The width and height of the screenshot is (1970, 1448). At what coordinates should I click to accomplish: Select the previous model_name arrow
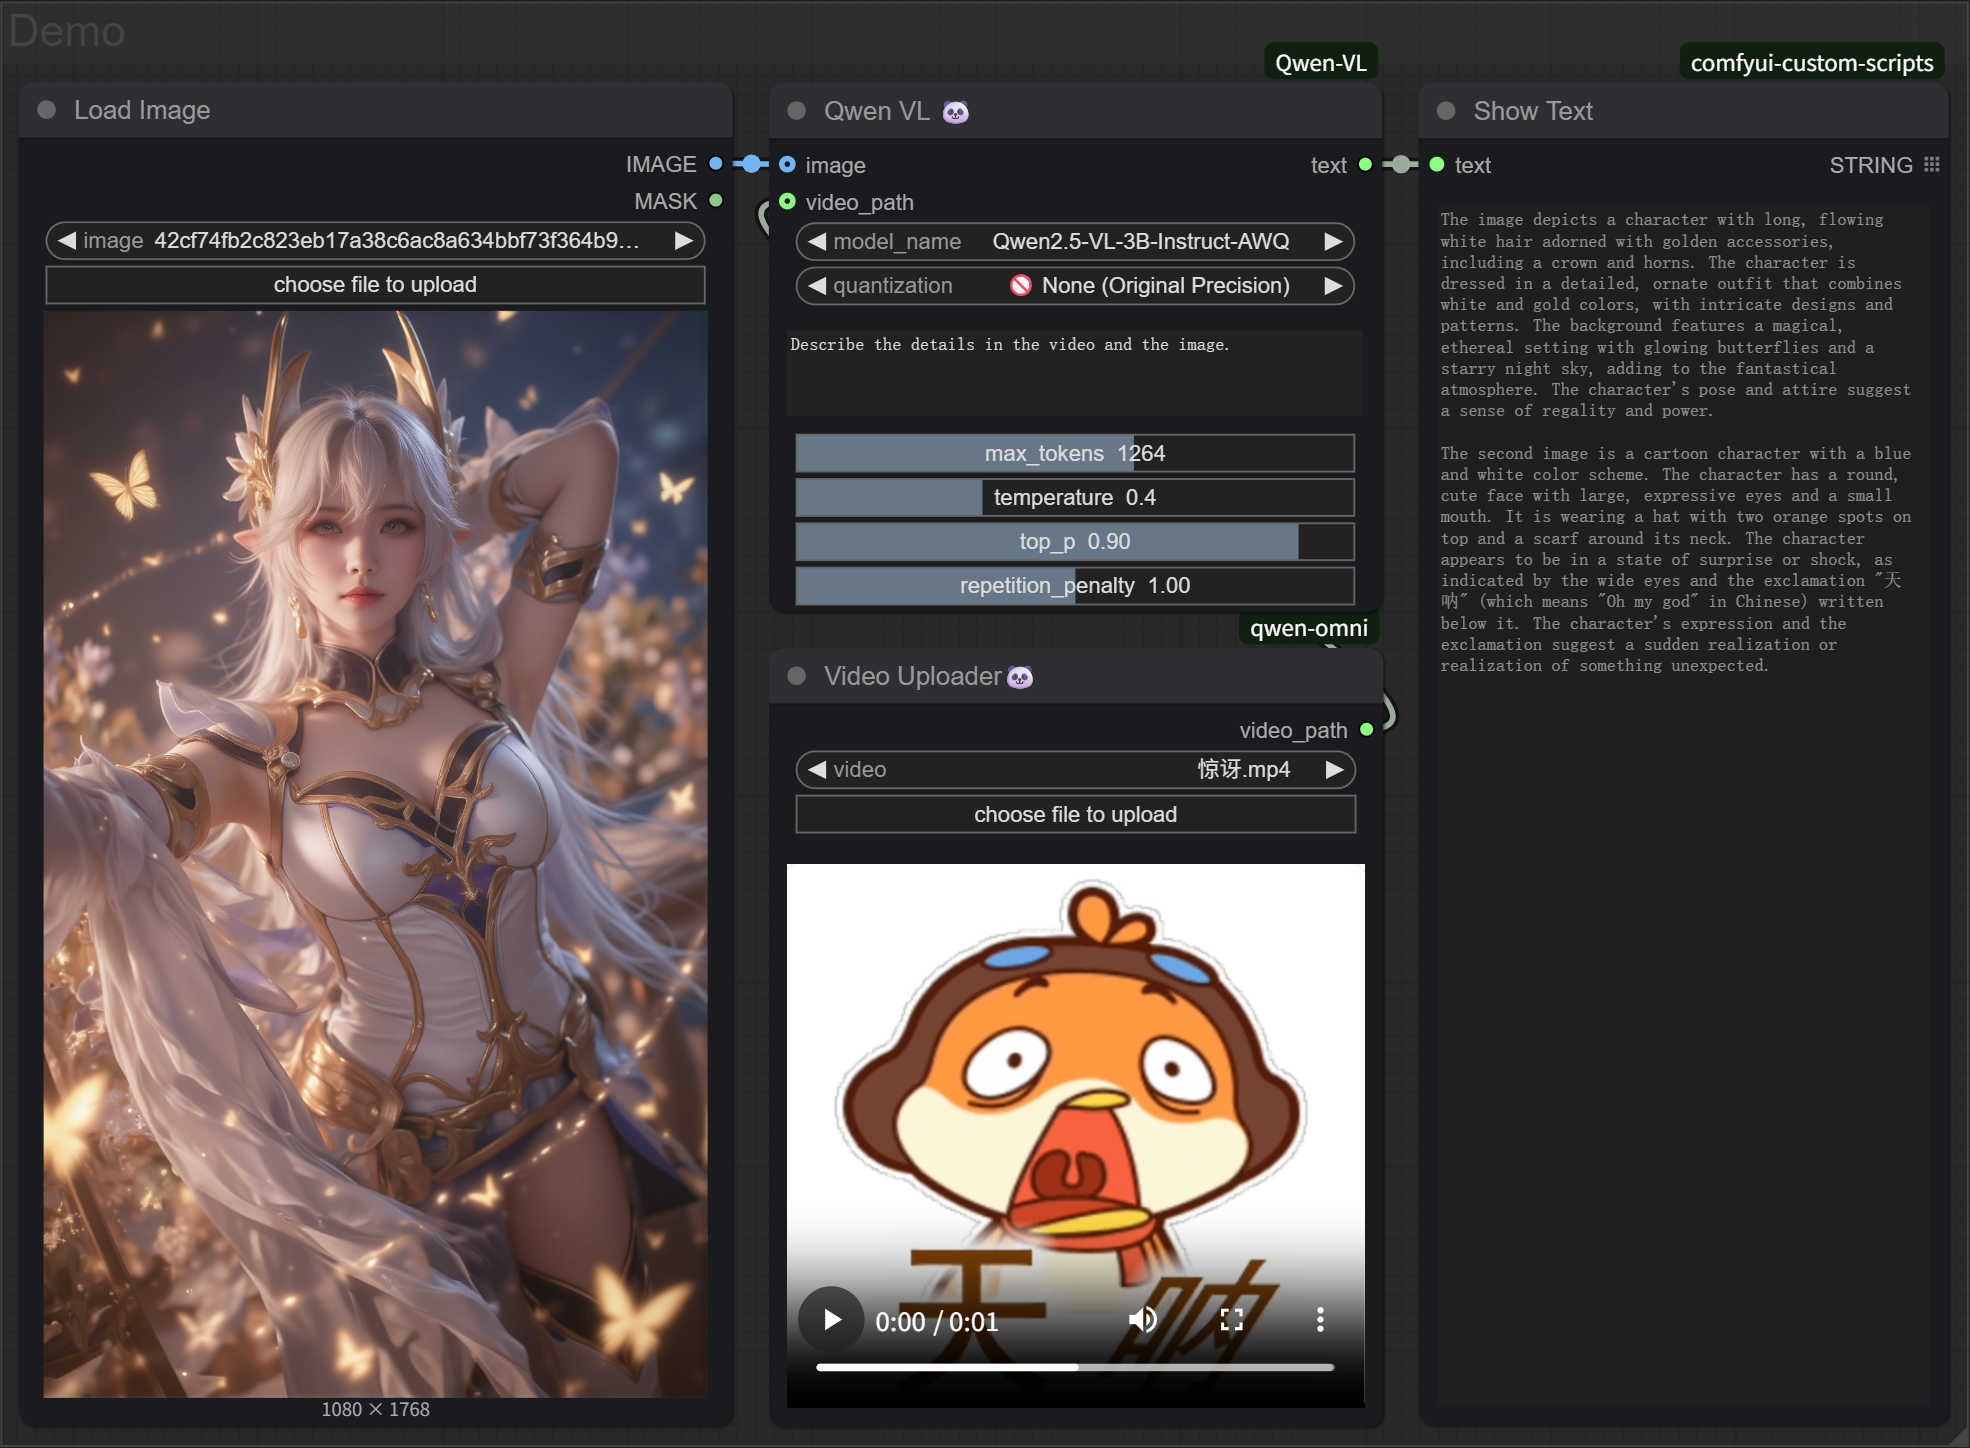click(x=817, y=242)
